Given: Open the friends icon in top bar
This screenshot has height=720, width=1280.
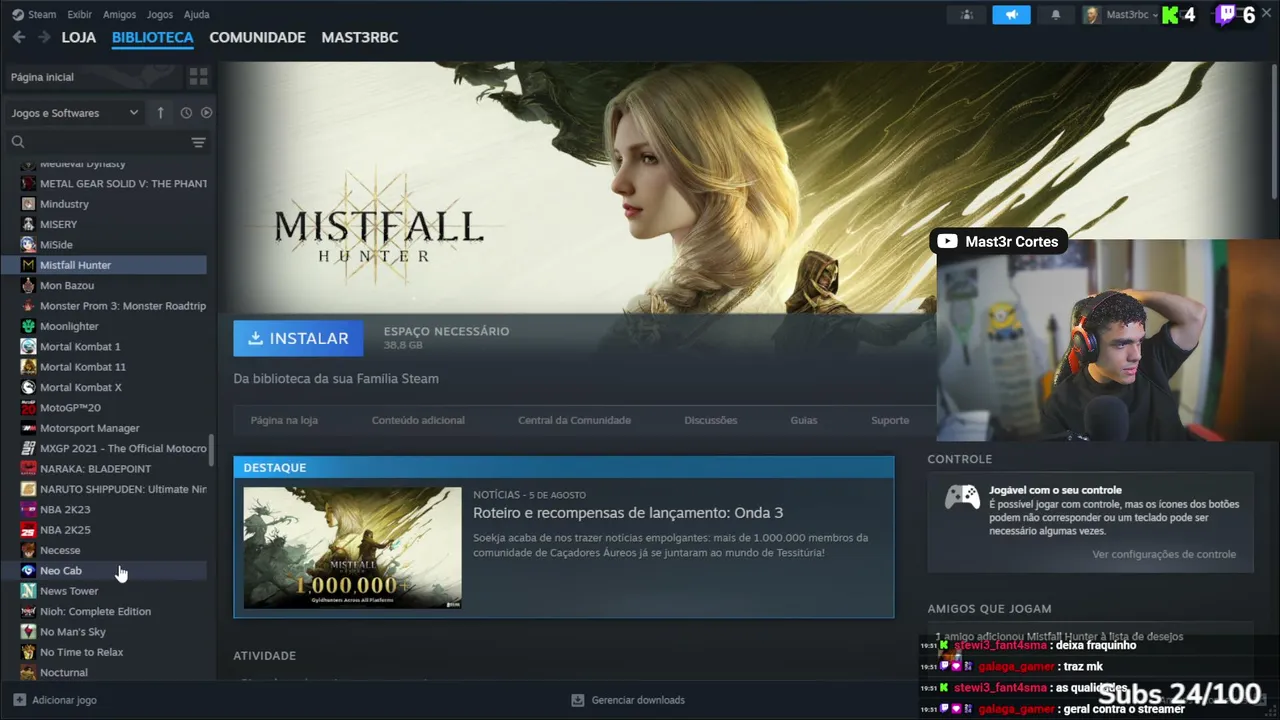Looking at the screenshot, I should click(966, 15).
